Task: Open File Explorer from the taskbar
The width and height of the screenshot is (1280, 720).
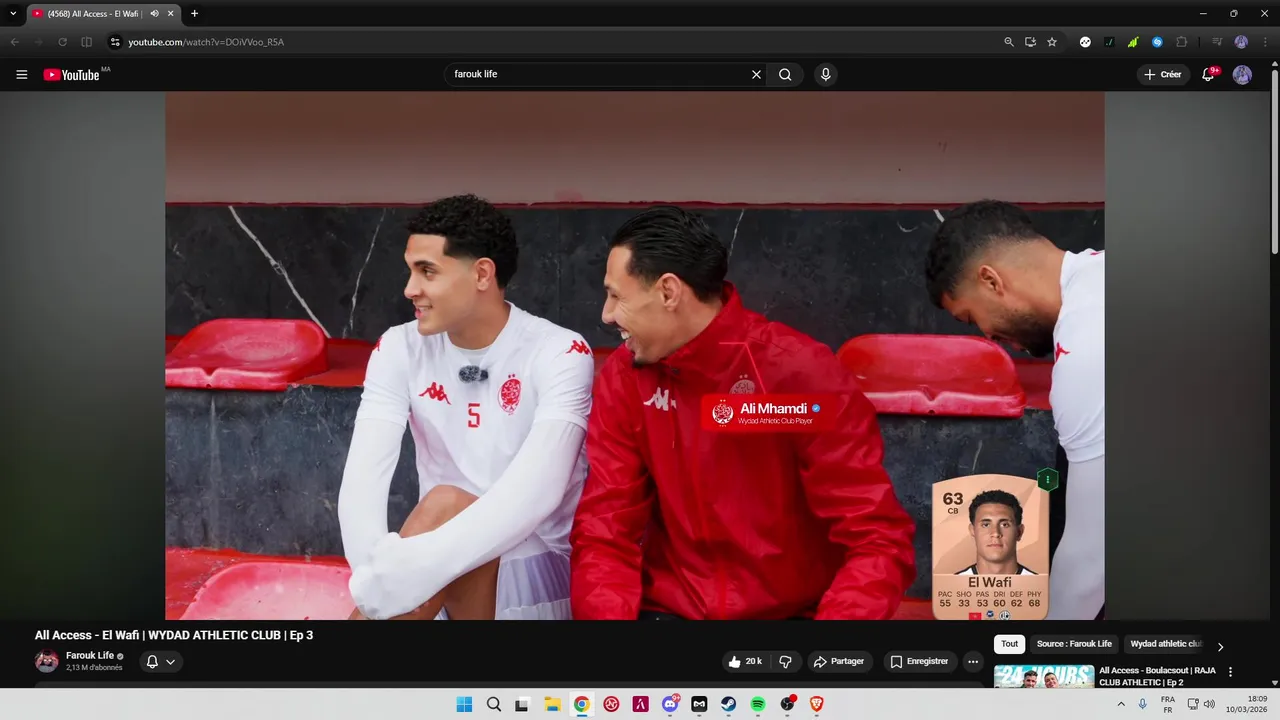Action: 552,704
